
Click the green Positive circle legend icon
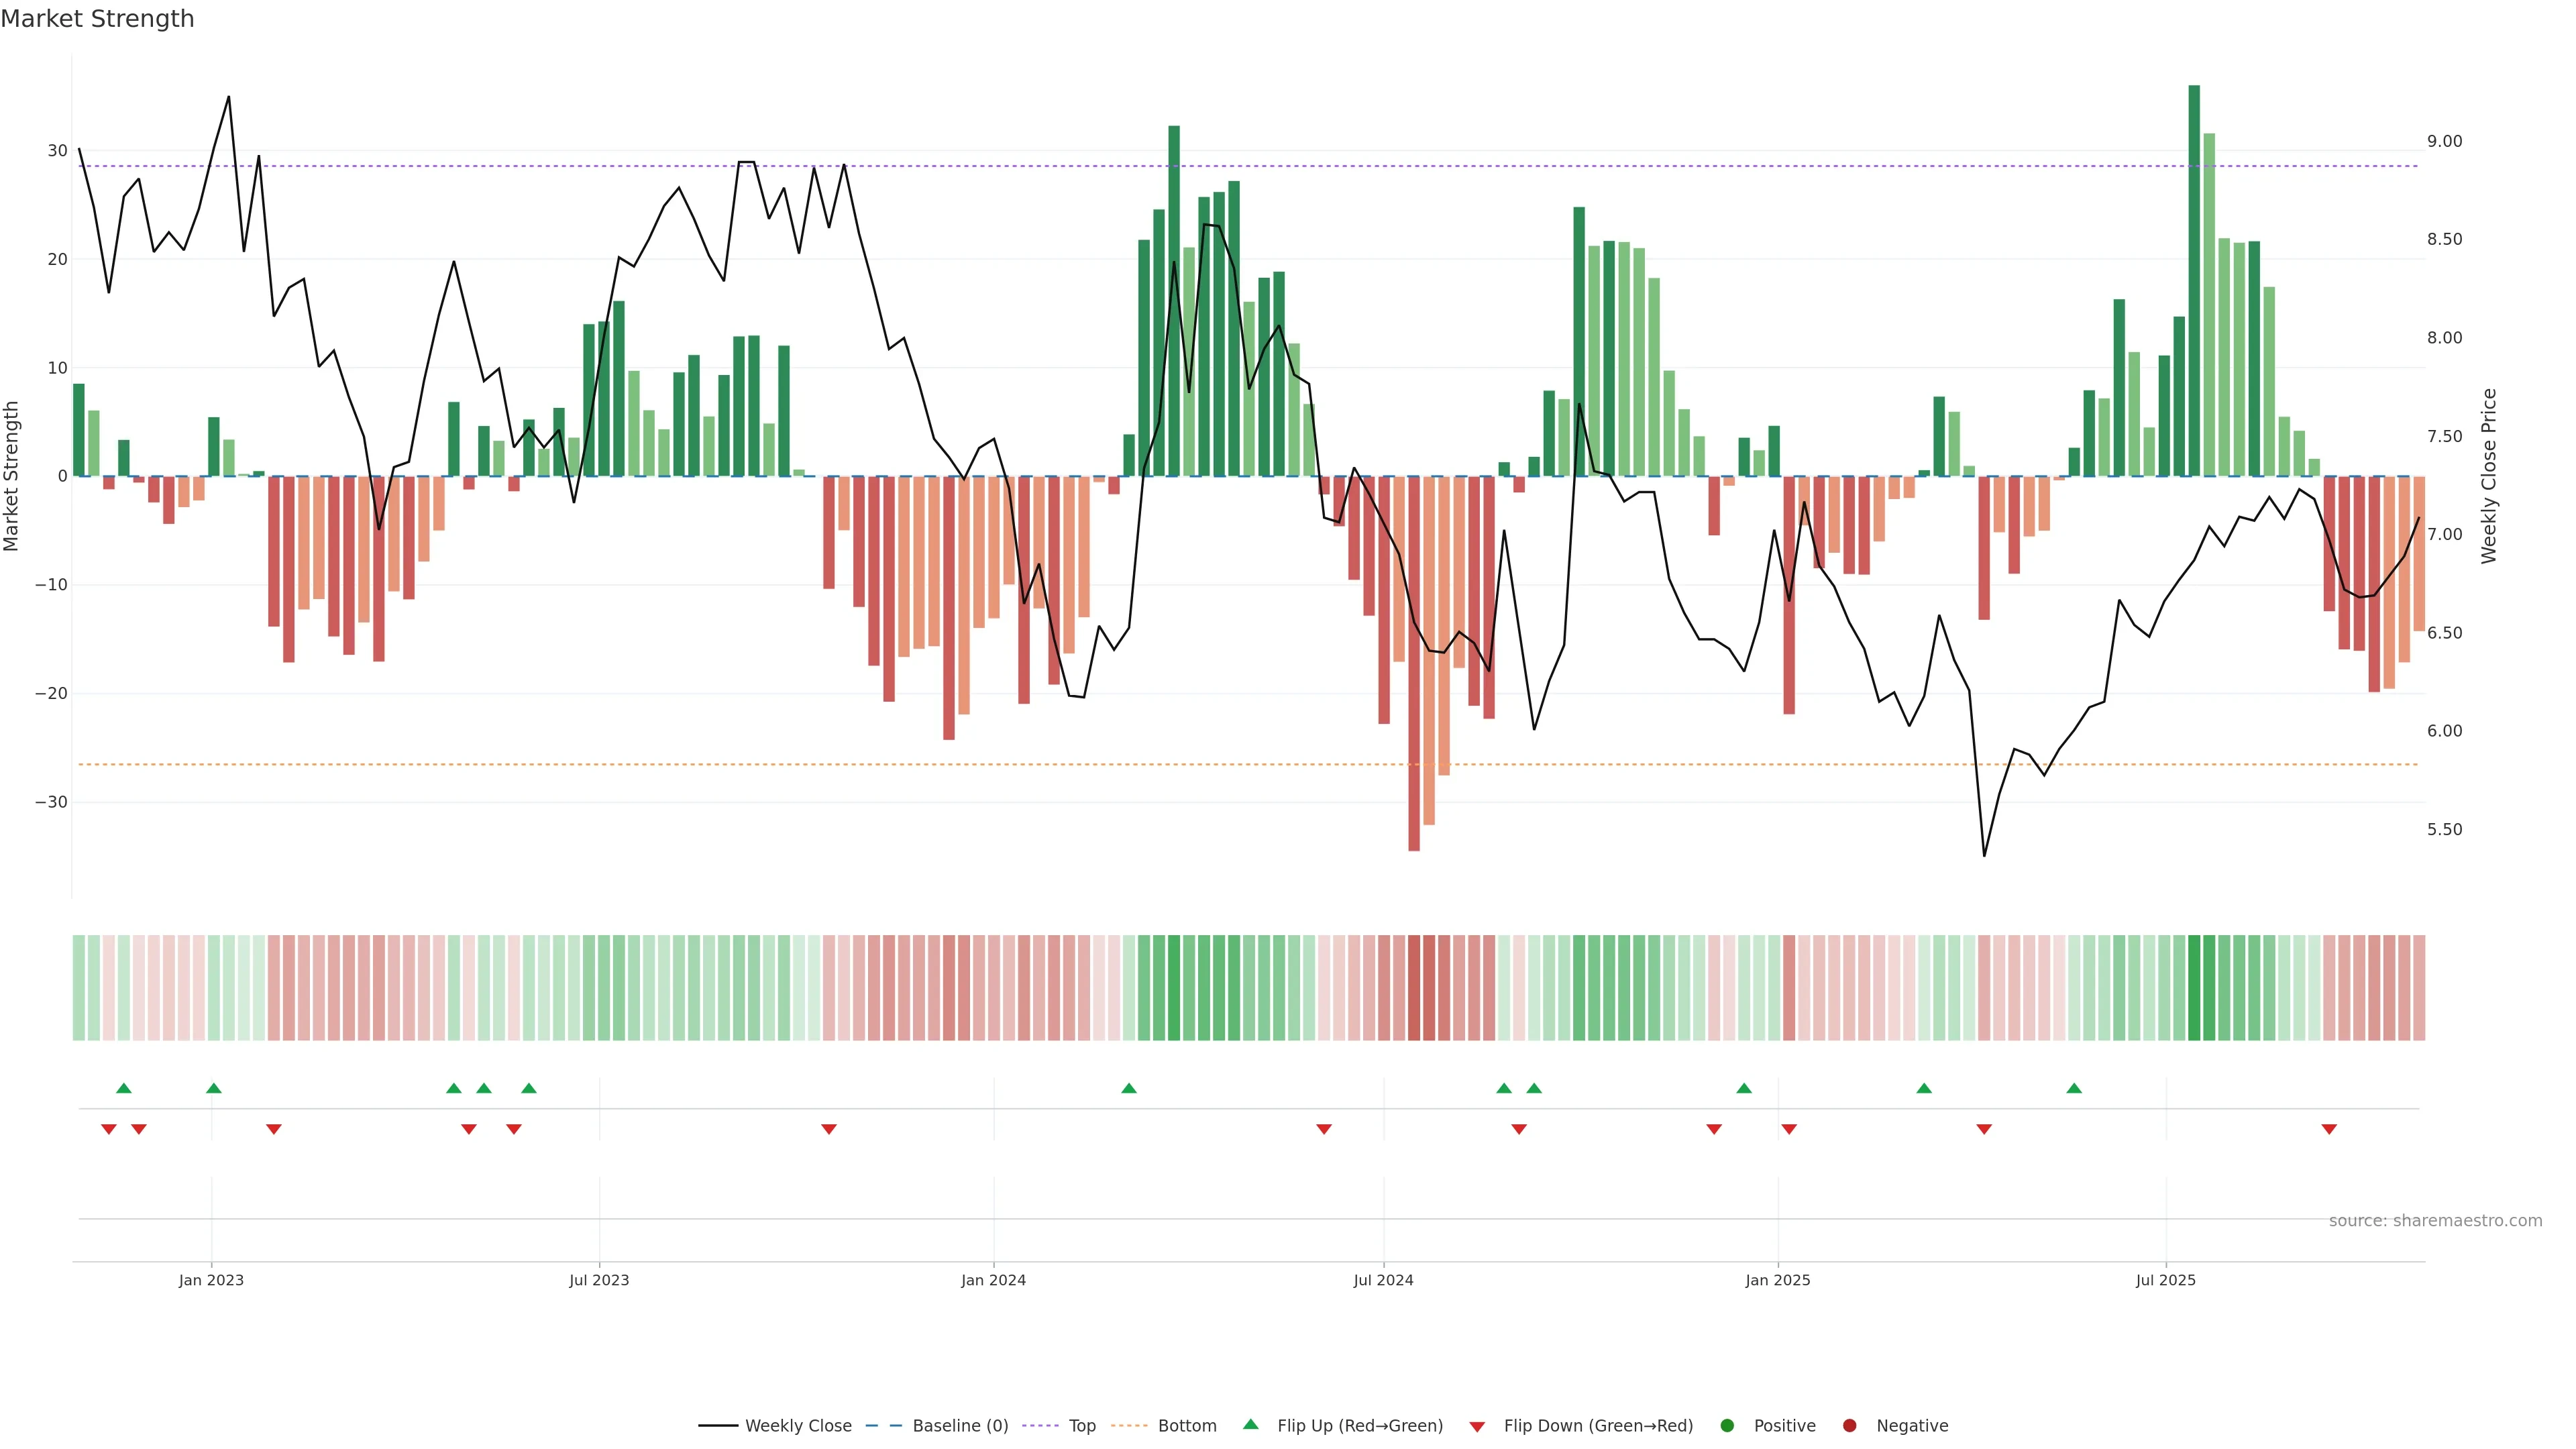[x=1727, y=1426]
